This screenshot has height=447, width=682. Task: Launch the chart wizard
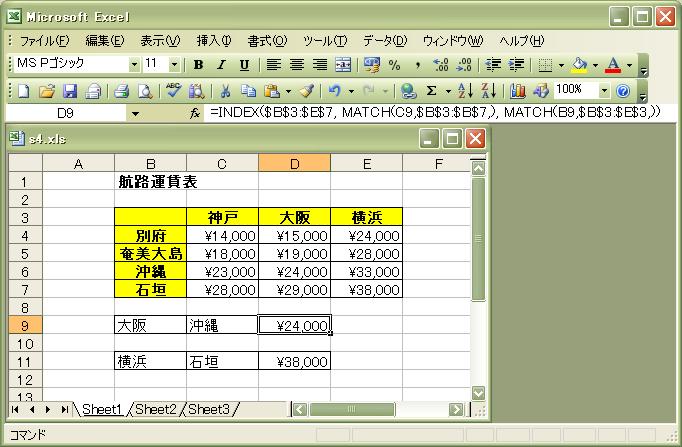pyautogui.click(x=518, y=91)
